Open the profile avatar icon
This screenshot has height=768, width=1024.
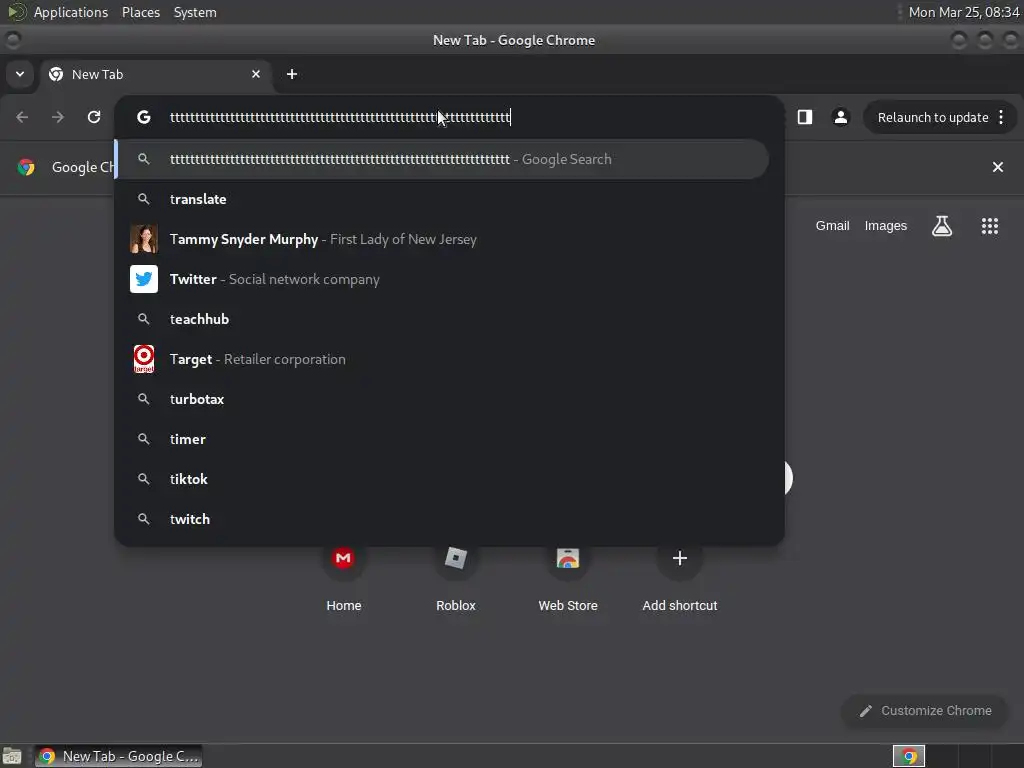pyautogui.click(x=840, y=117)
